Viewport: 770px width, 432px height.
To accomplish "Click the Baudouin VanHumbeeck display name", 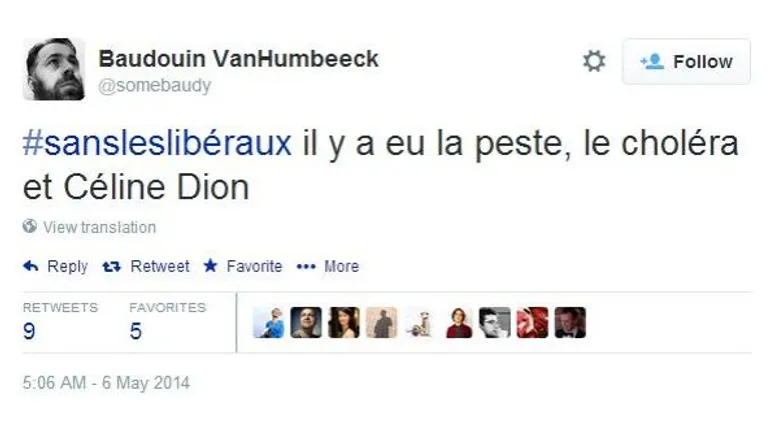I will (x=239, y=59).
